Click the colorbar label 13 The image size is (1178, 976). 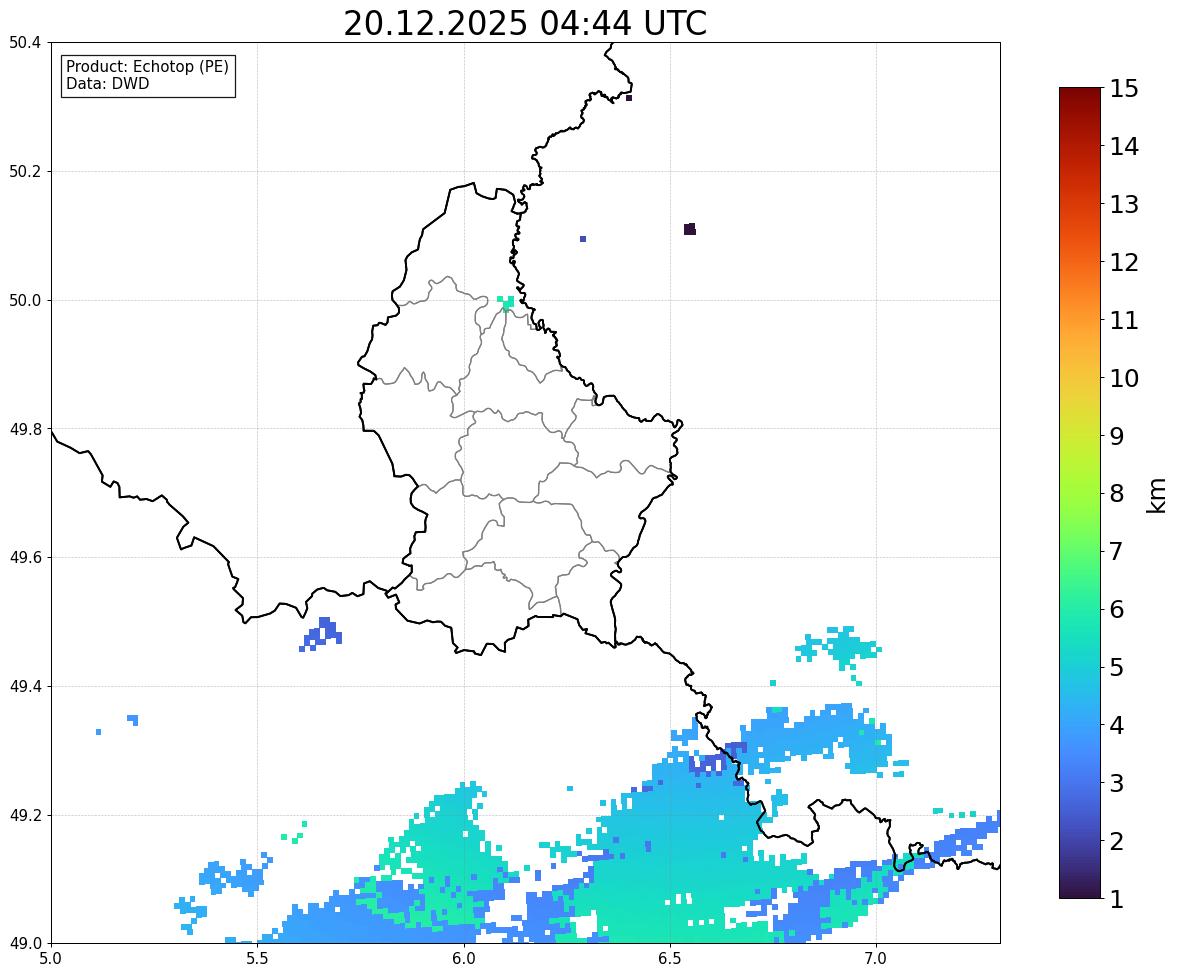pos(1124,204)
